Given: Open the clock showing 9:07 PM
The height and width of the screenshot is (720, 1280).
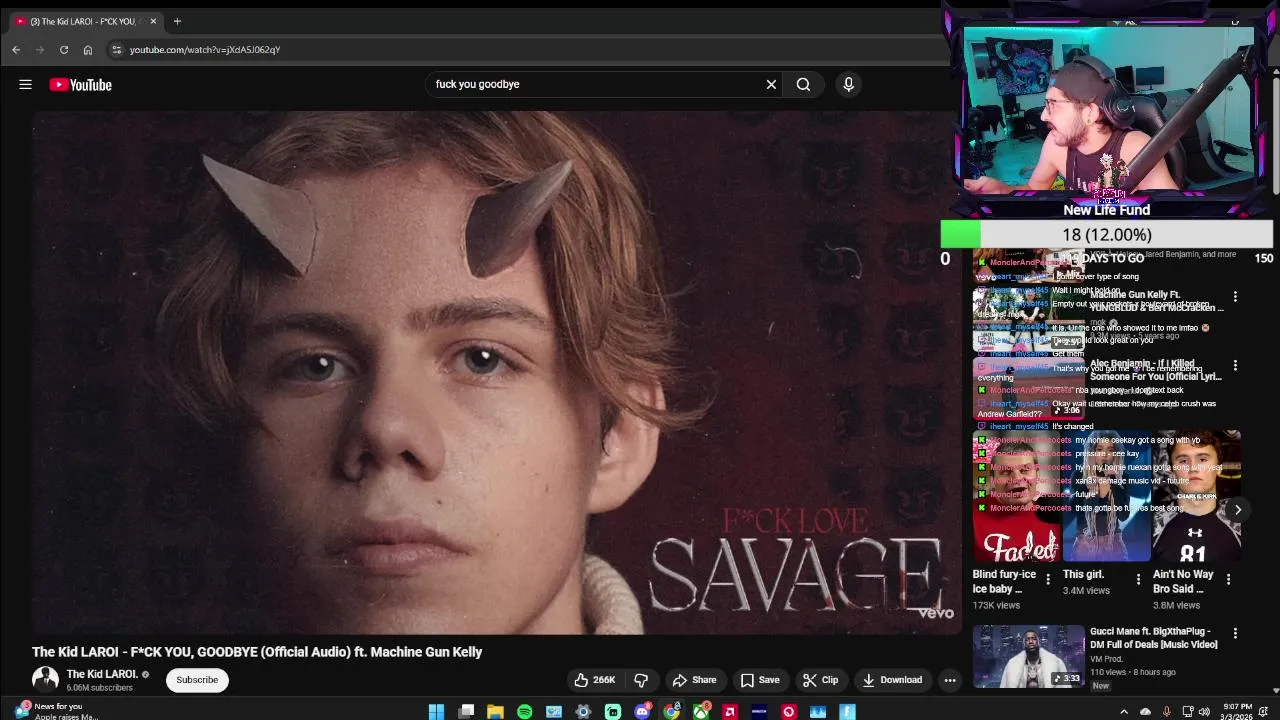Looking at the screenshot, I should click(1238, 712).
